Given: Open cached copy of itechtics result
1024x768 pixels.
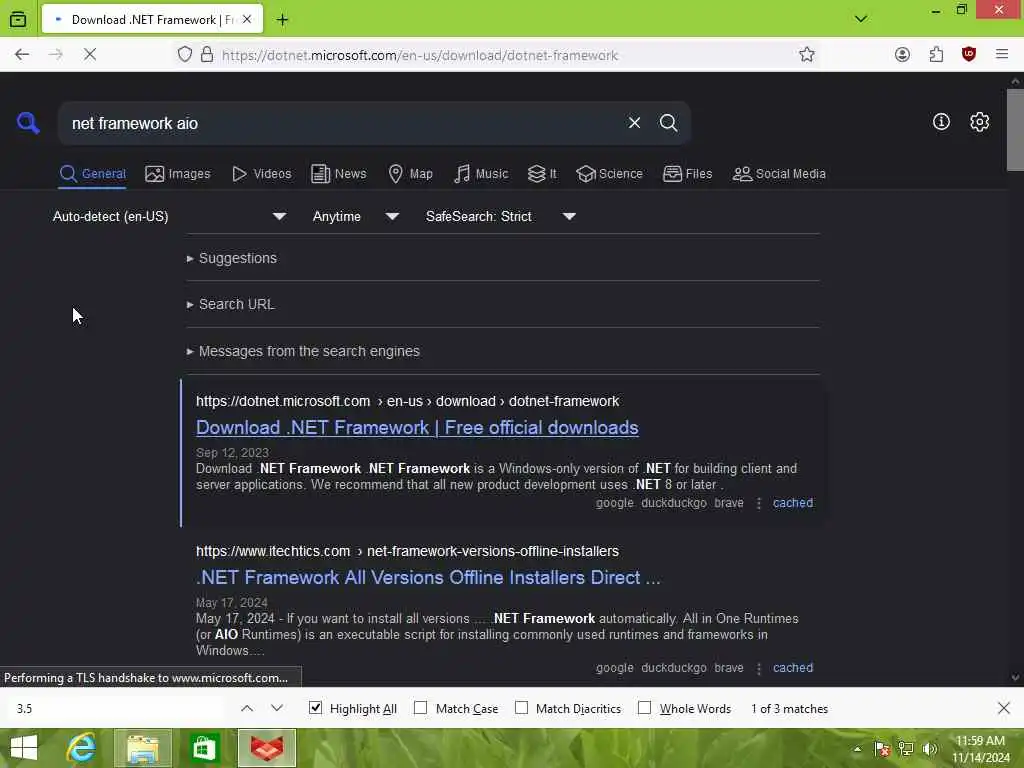Looking at the screenshot, I should (x=793, y=668).
